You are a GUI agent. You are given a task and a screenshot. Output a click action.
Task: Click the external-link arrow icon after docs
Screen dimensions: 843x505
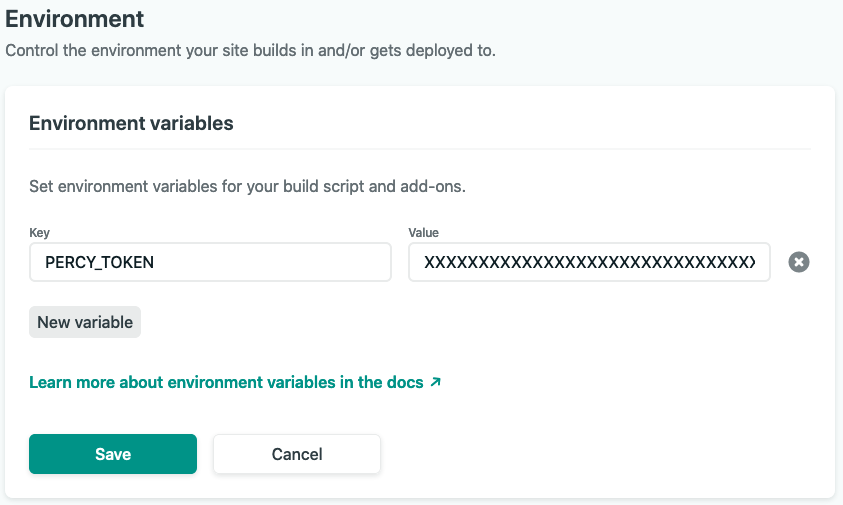(x=435, y=382)
